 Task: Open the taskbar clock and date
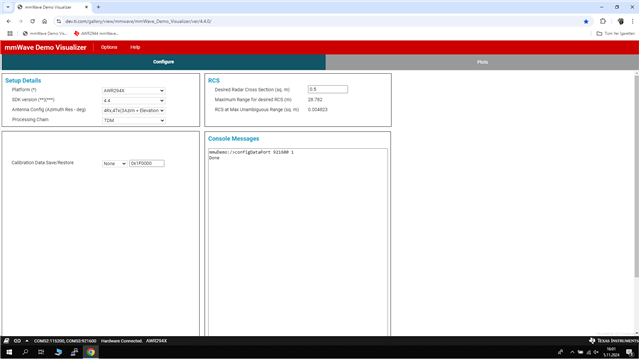point(611,352)
